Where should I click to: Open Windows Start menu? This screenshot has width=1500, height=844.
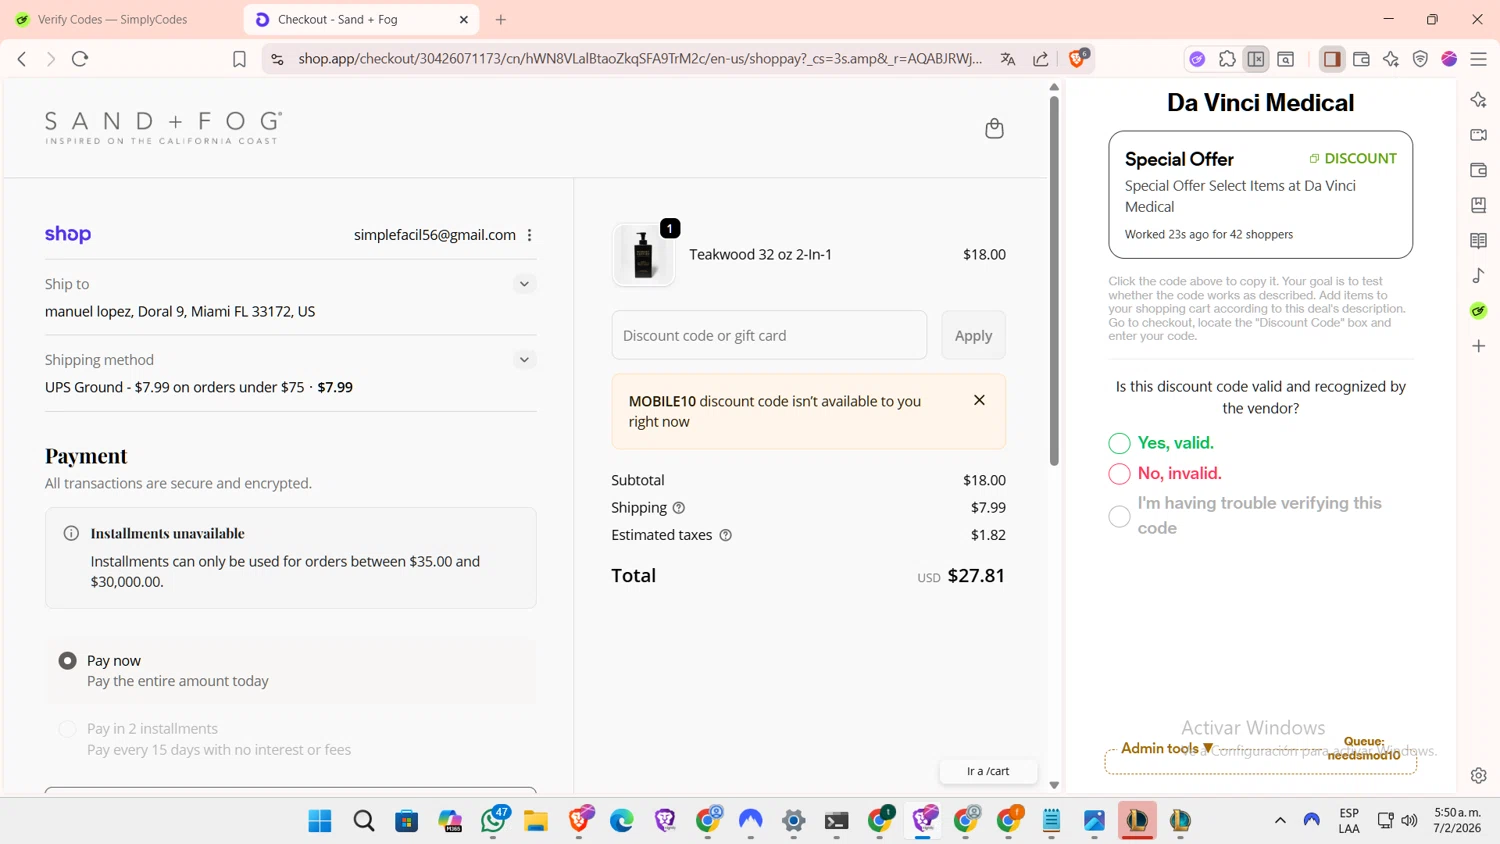[320, 821]
